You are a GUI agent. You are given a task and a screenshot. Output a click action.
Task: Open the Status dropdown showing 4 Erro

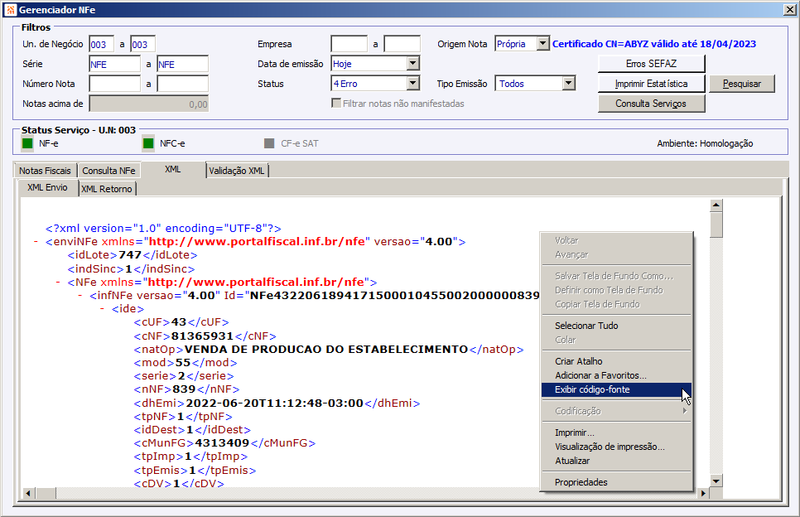coord(413,83)
